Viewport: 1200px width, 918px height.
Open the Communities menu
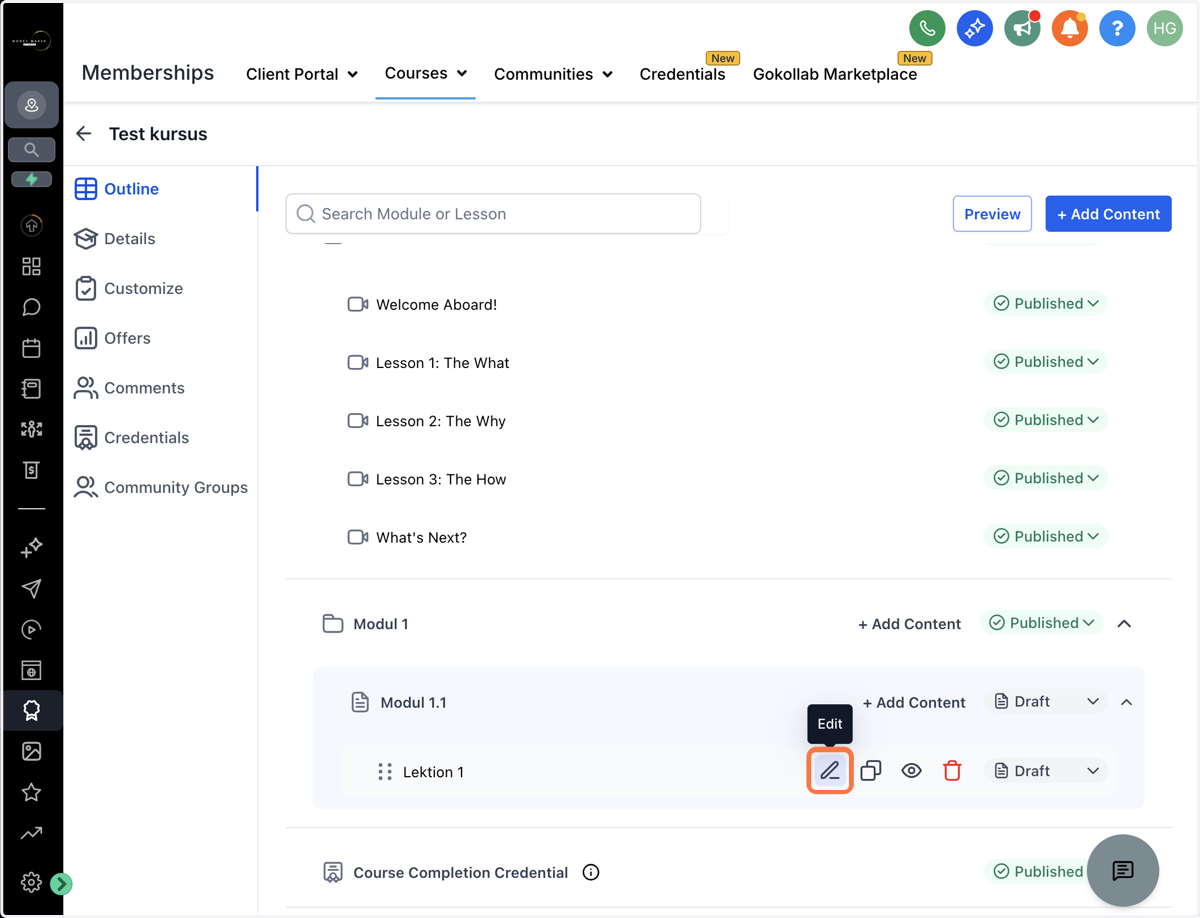pos(552,74)
